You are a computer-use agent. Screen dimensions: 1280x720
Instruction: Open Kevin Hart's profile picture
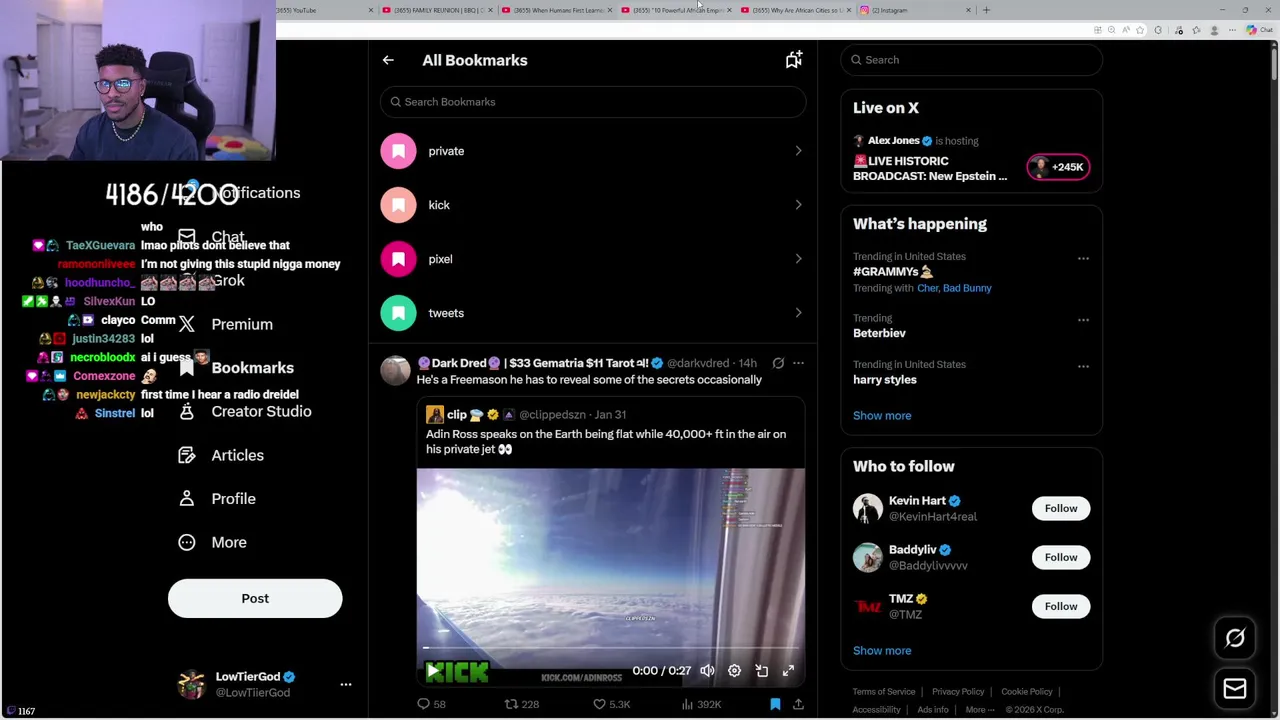pyautogui.click(x=868, y=508)
